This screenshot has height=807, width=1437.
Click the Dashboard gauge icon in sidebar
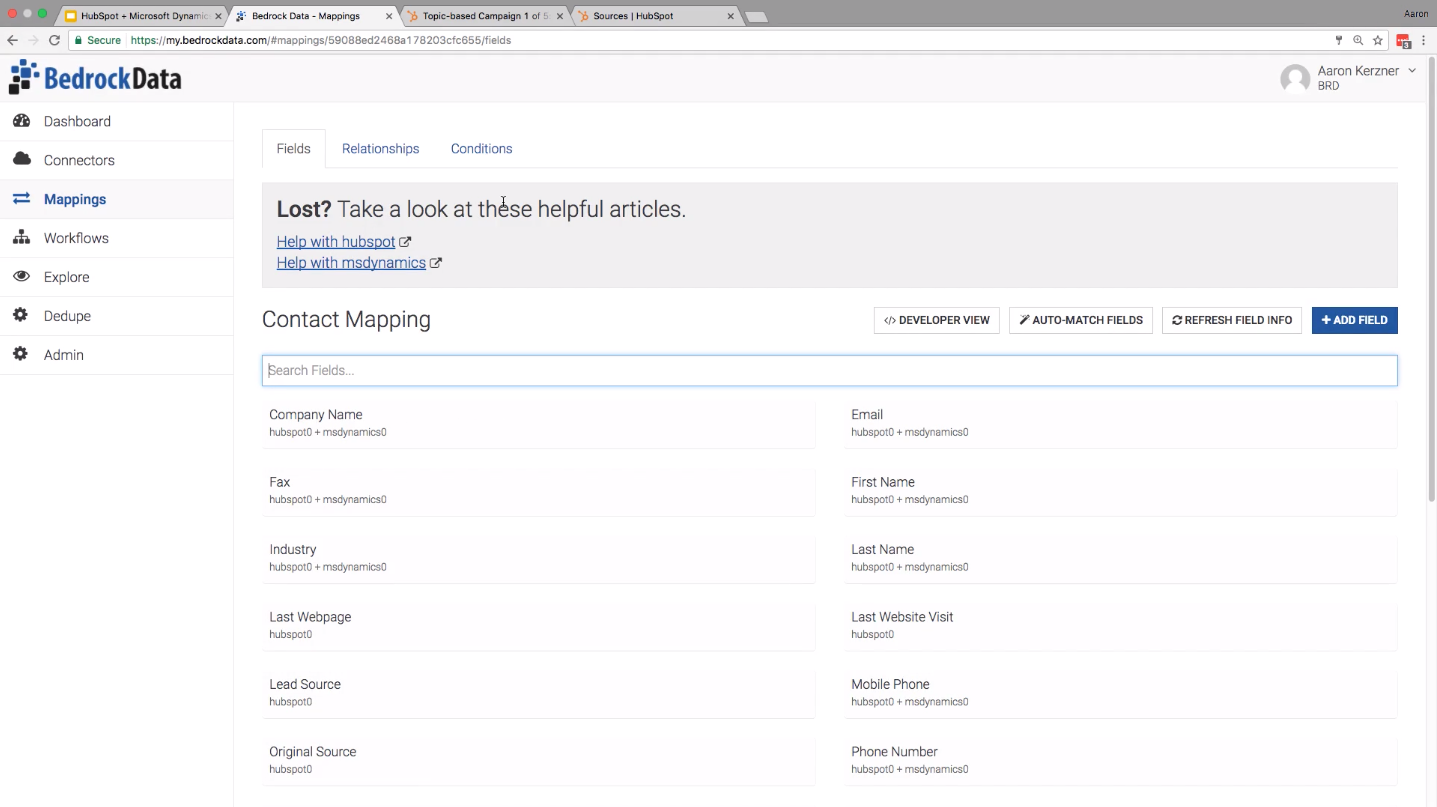pos(21,121)
